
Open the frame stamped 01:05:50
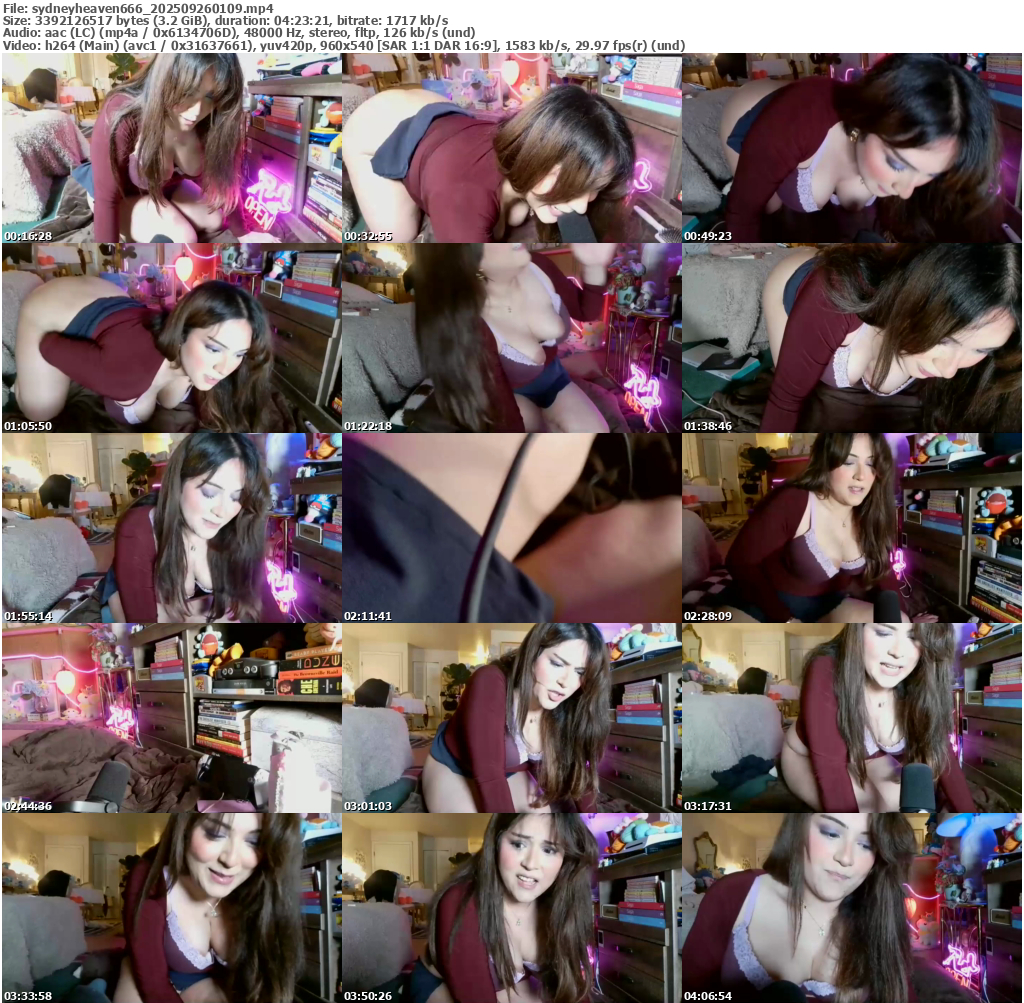[x=172, y=338]
